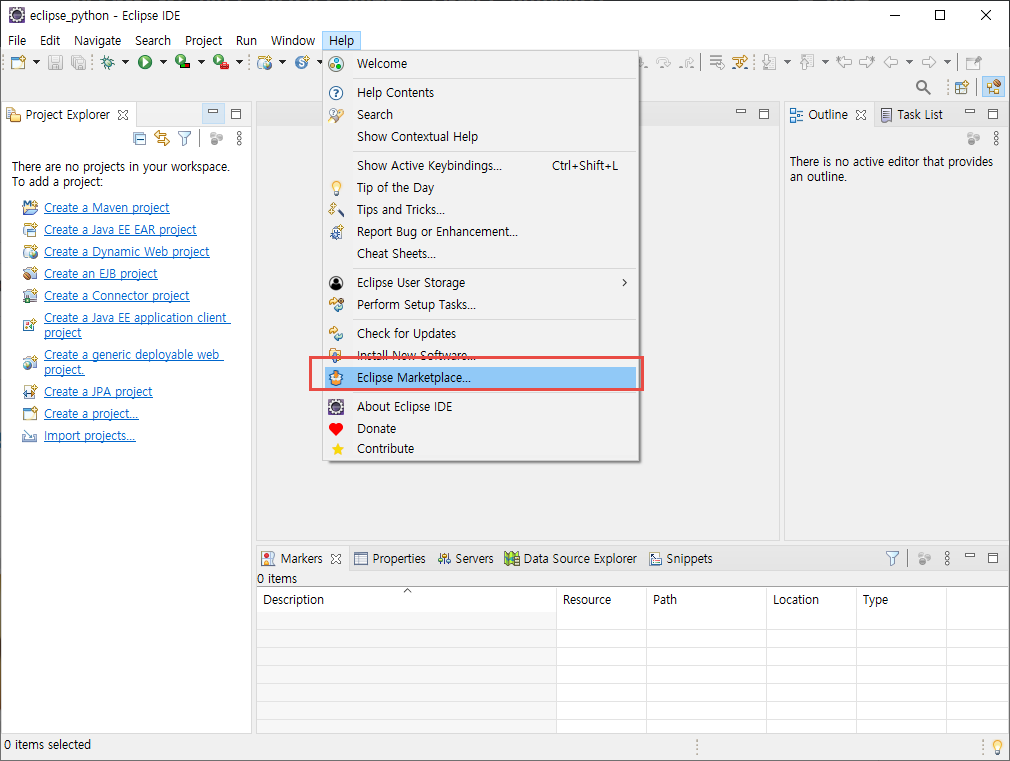Click the green Run button icon

(x=145, y=63)
